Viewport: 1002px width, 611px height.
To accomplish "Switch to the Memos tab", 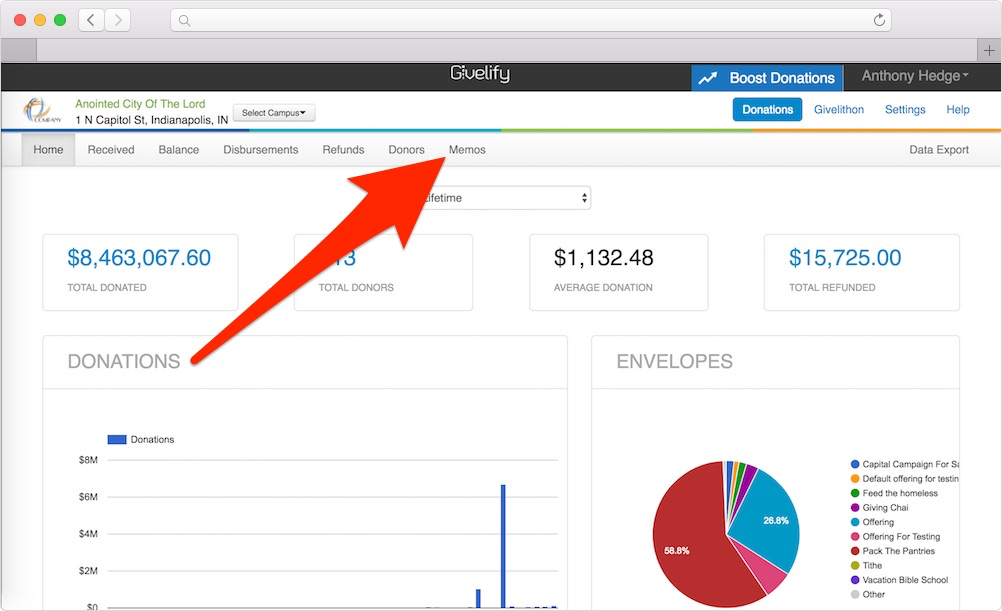I will pos(467,150).
